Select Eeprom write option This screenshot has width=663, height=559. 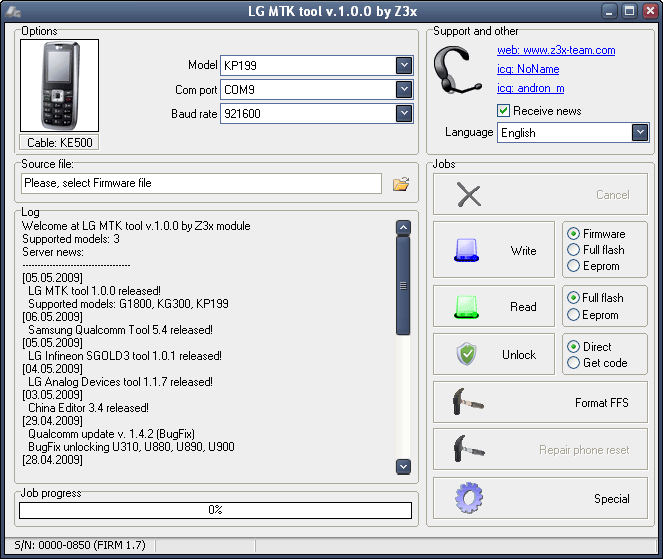pos(573,266)
